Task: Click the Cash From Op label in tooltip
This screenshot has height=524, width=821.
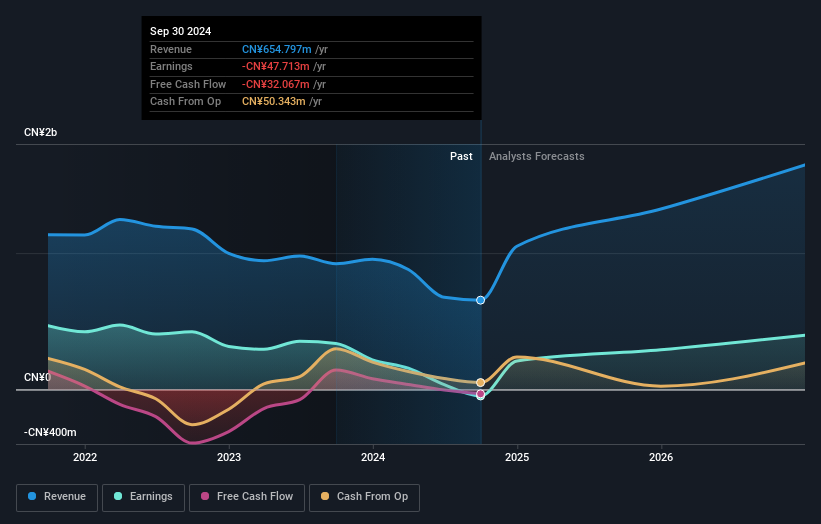Action: click(185, 102)
